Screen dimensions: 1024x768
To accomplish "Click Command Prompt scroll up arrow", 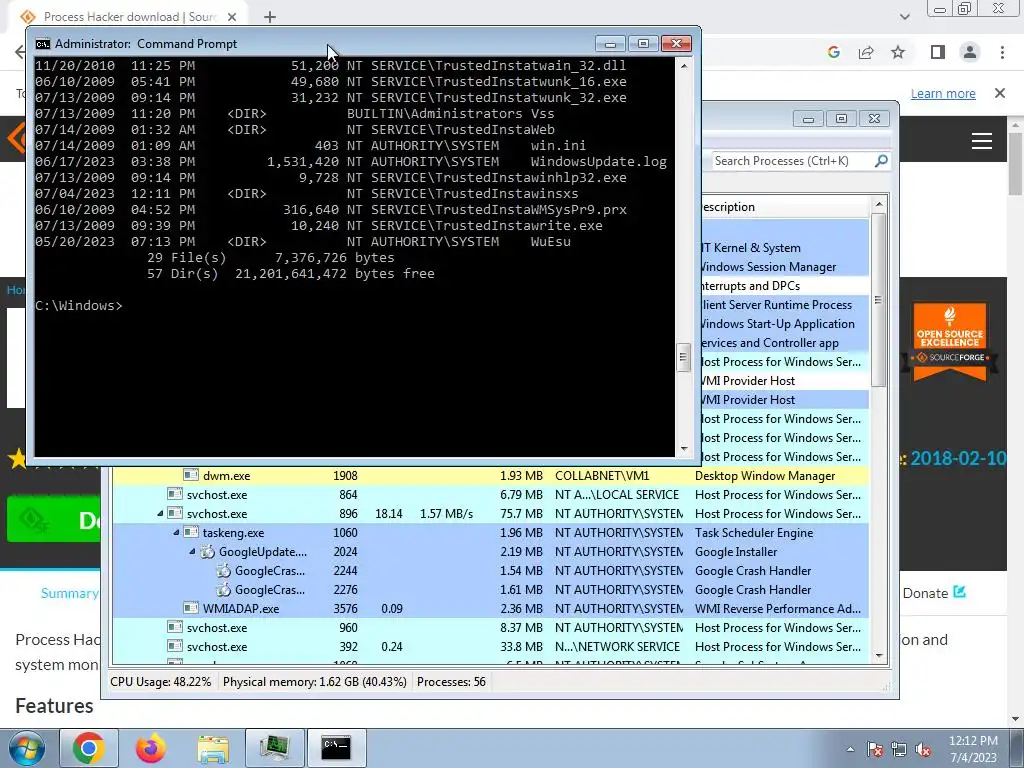I will tap(684, 66).
